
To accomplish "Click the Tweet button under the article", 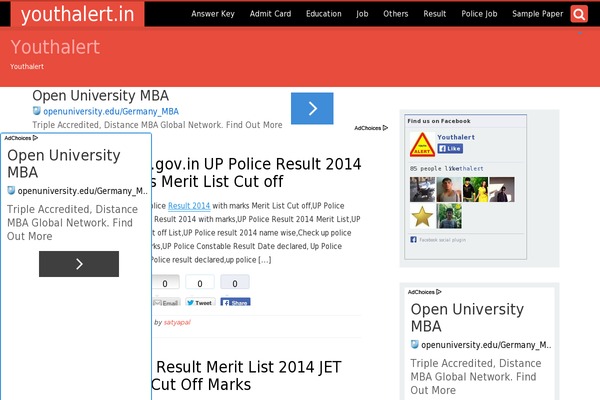I will pos(200,302).
